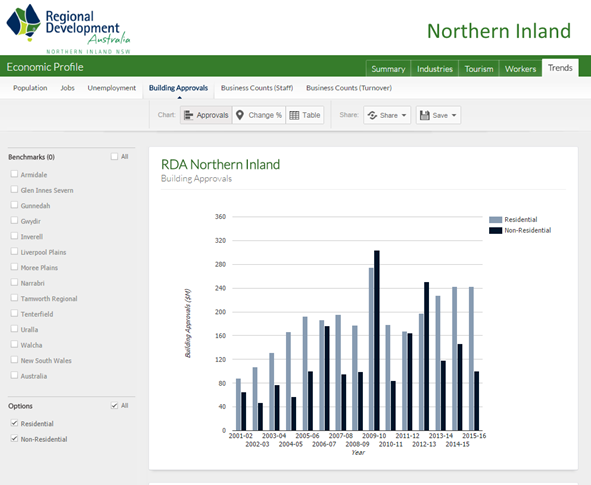Click the Save floppy disk icon
Image resolution: width=591 pixels, height=485 pixels.
click(x=425, y=115)
